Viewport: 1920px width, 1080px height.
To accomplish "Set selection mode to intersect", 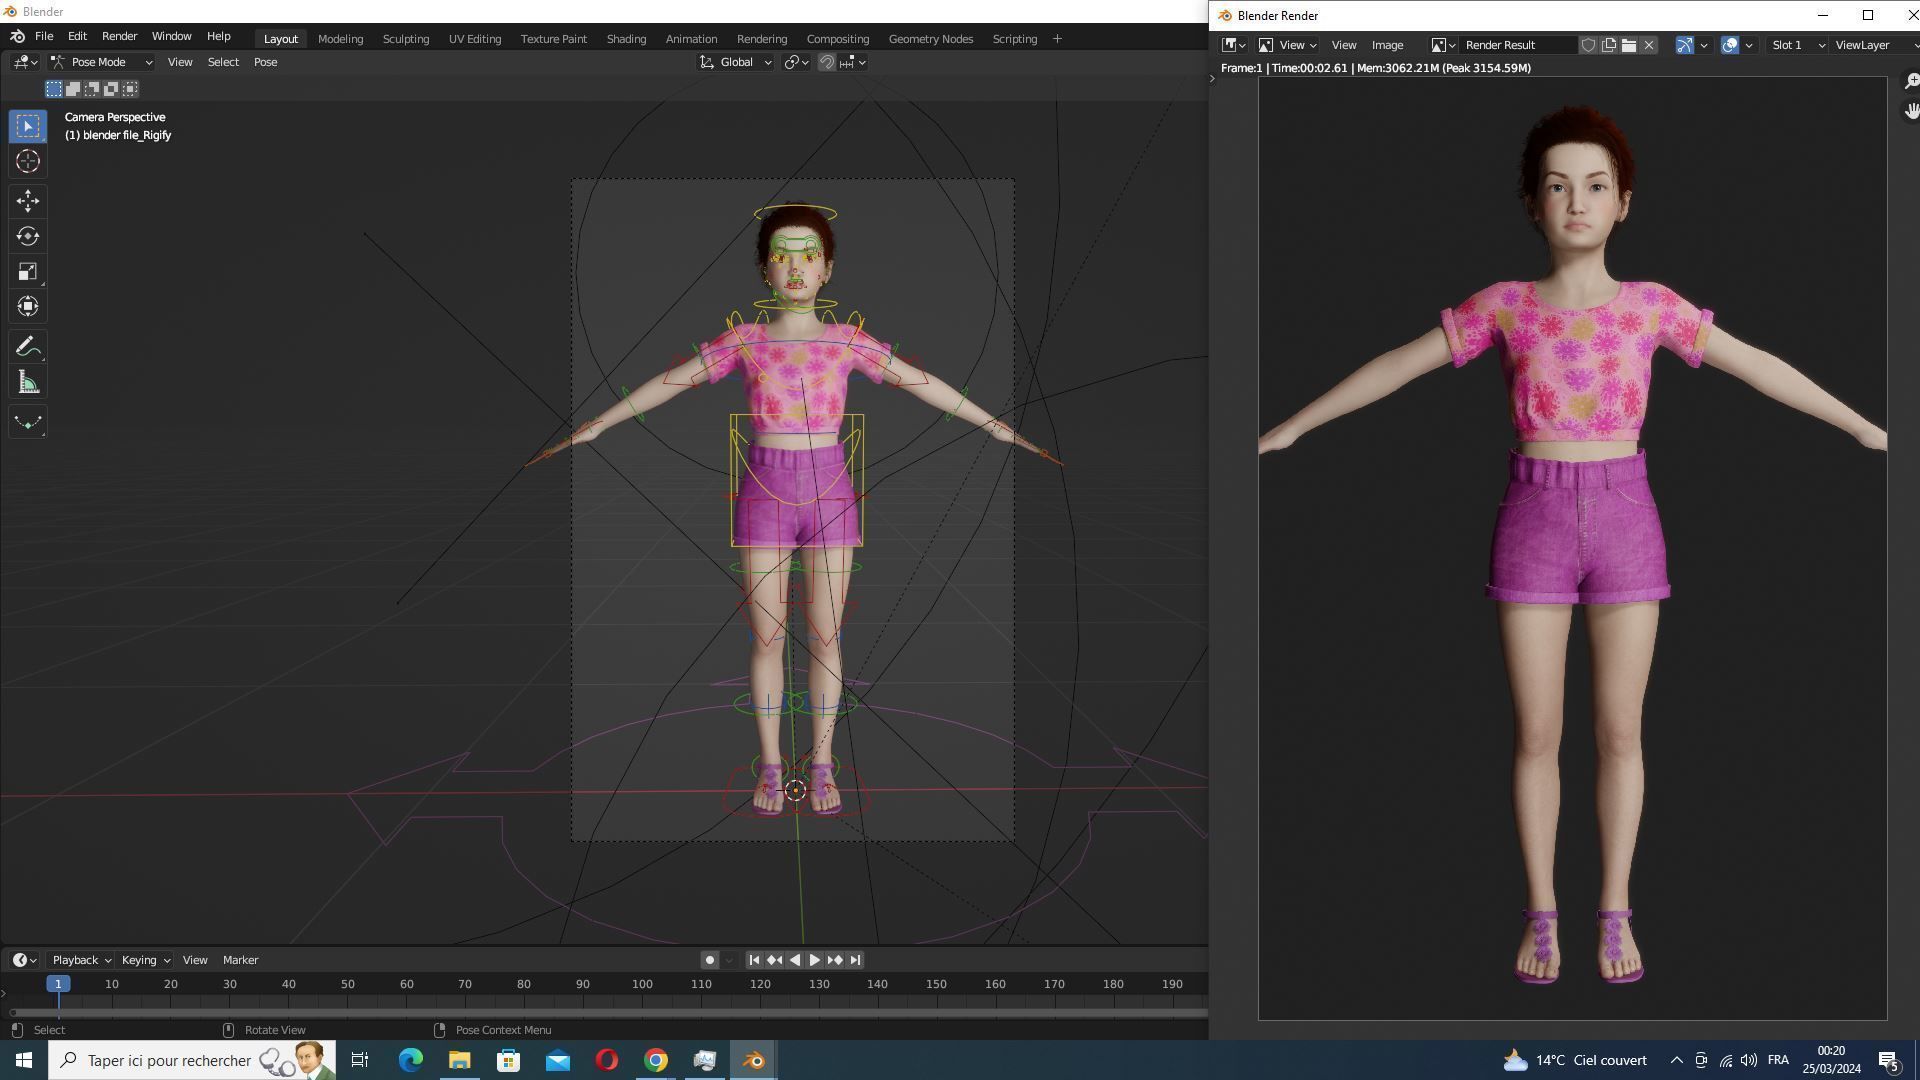I will coord(130,89).
